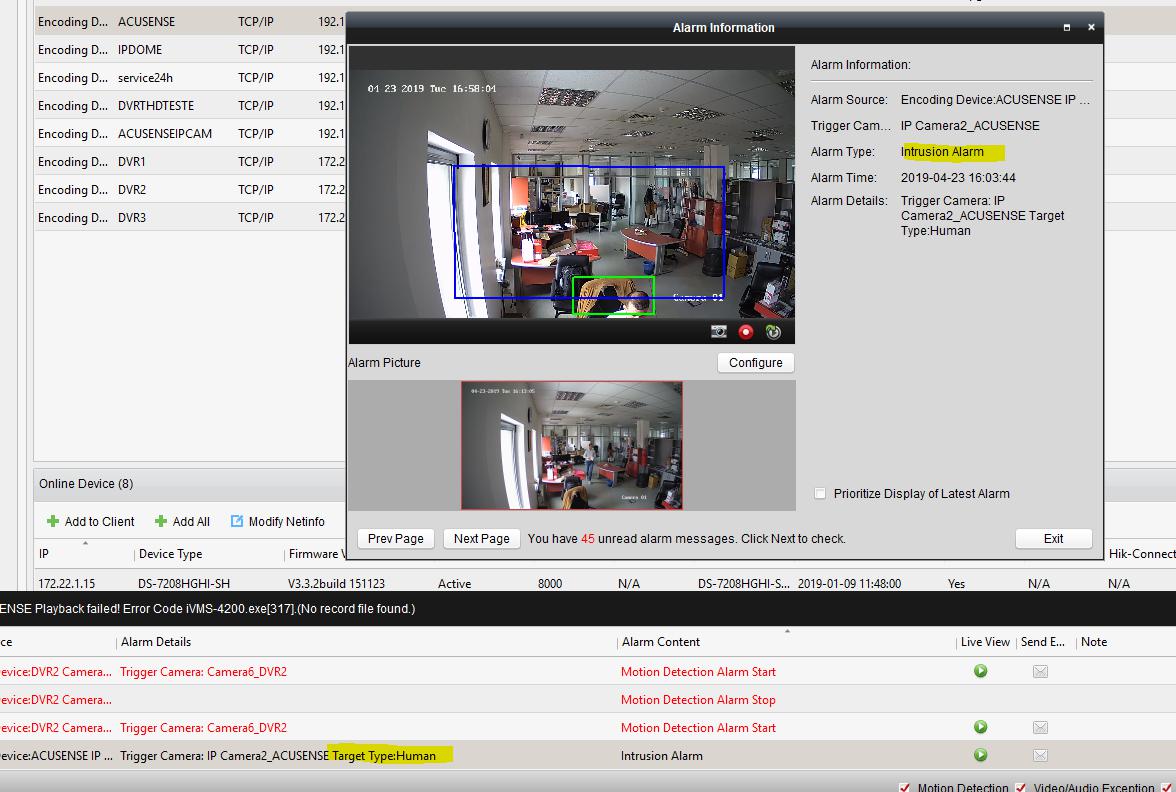
Task: Click the Add All button
Action: [x=183, y=521]
